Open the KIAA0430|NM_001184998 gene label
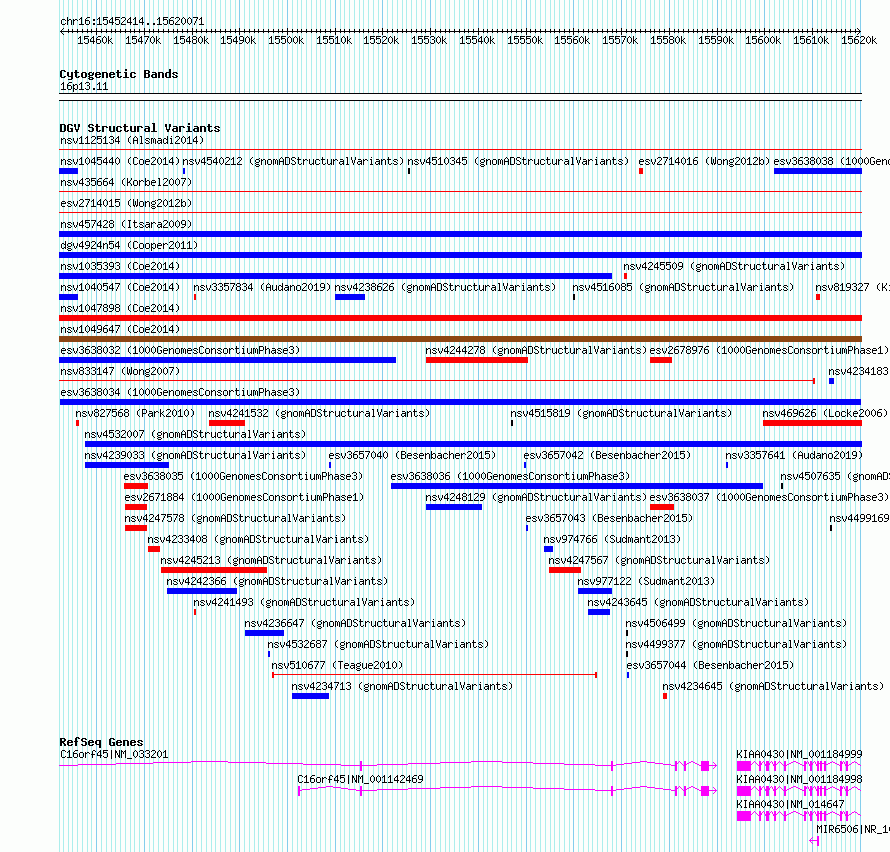This screenshot has width=890, height=852. 799,779
